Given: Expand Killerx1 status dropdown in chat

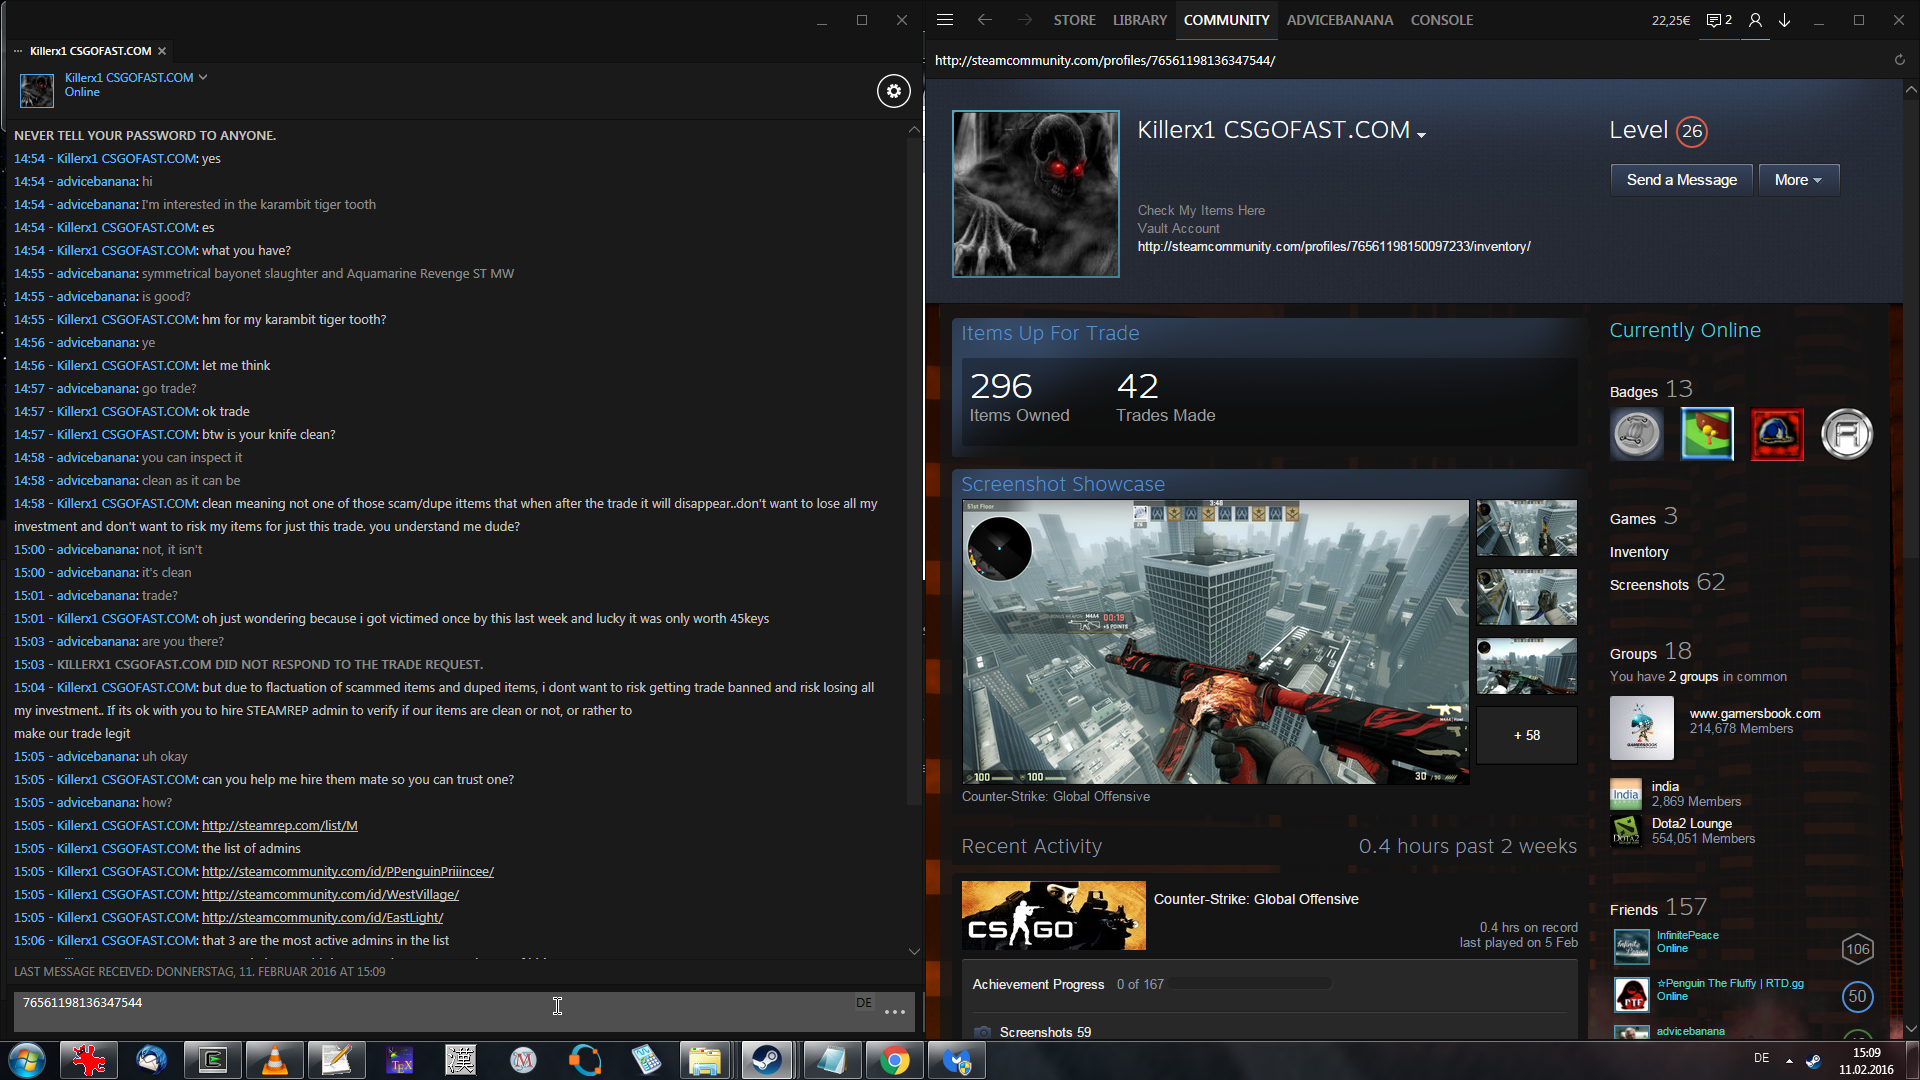Looking at the screenshot, I should click(203, 77).
